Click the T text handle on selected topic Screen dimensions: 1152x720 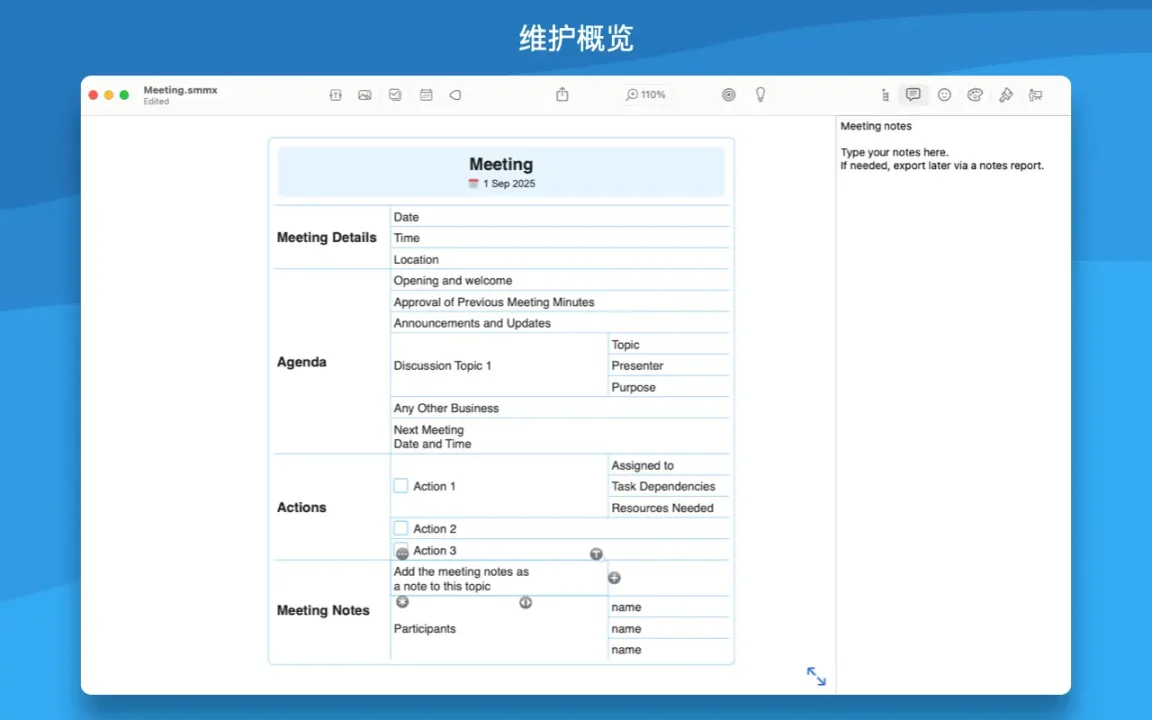597,554
